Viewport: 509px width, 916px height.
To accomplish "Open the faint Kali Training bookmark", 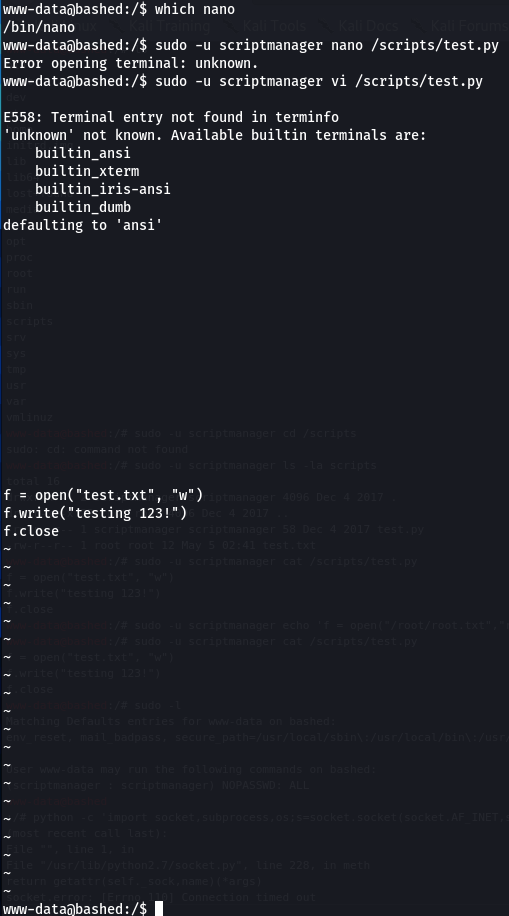I will click(169, 26).
